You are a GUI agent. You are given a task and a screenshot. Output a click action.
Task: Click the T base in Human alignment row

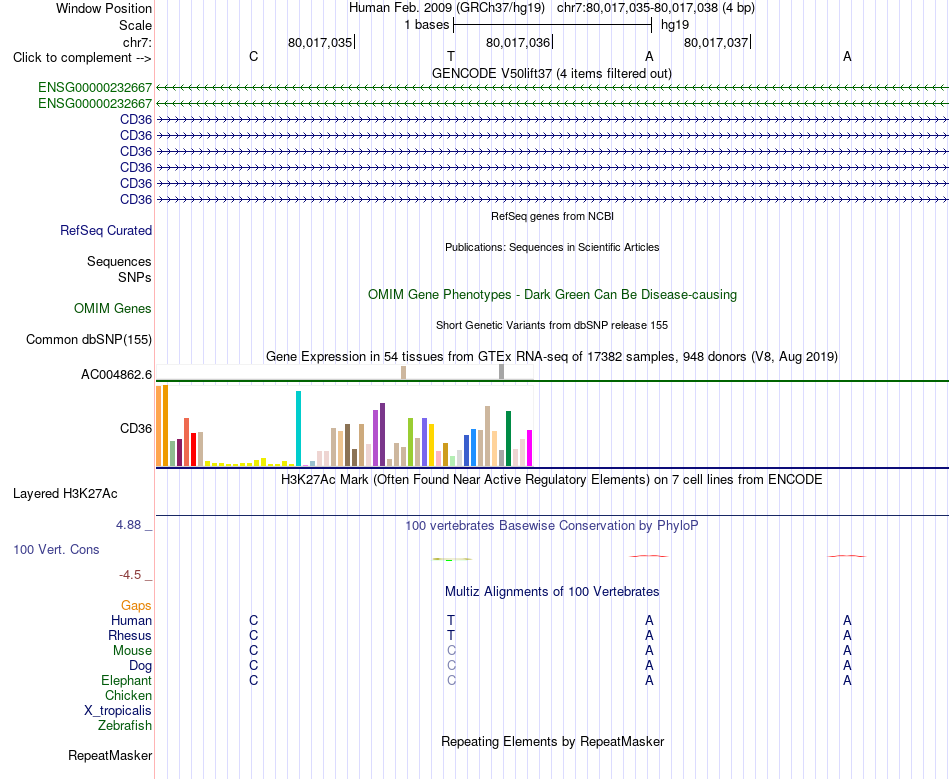[x=451, y=620]
